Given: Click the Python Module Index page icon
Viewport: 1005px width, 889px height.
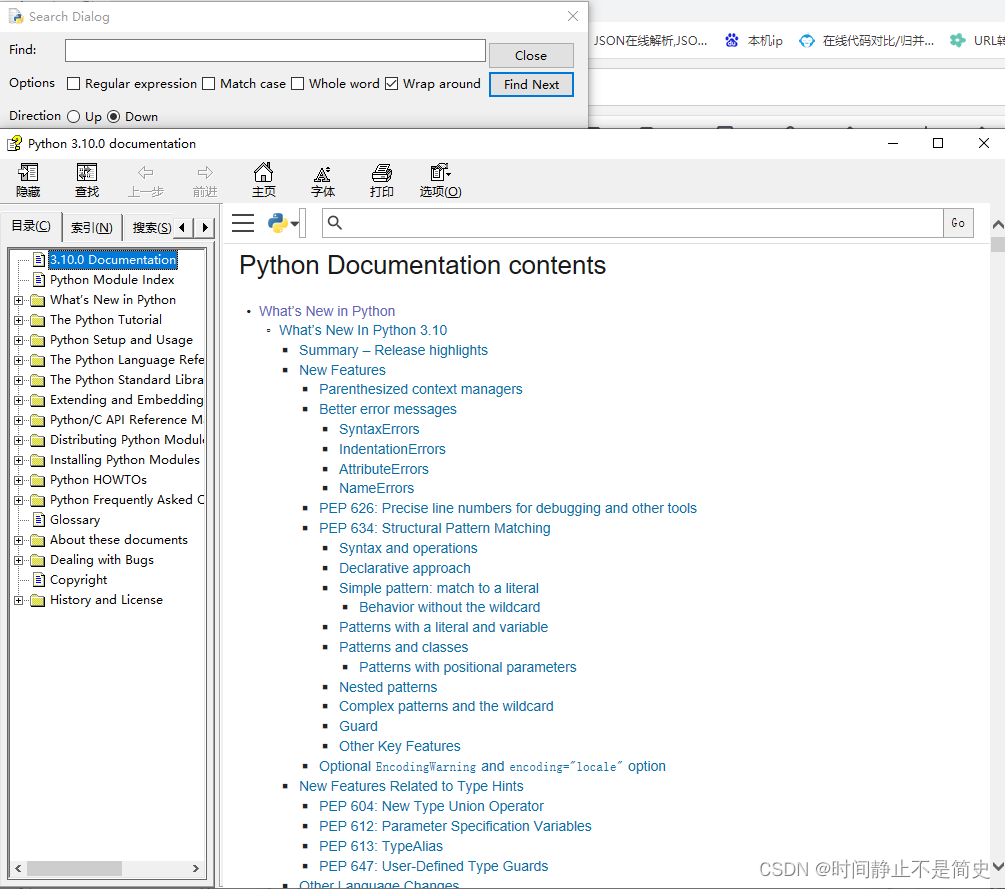Looking at the screenshot, I should coord(39,279).
